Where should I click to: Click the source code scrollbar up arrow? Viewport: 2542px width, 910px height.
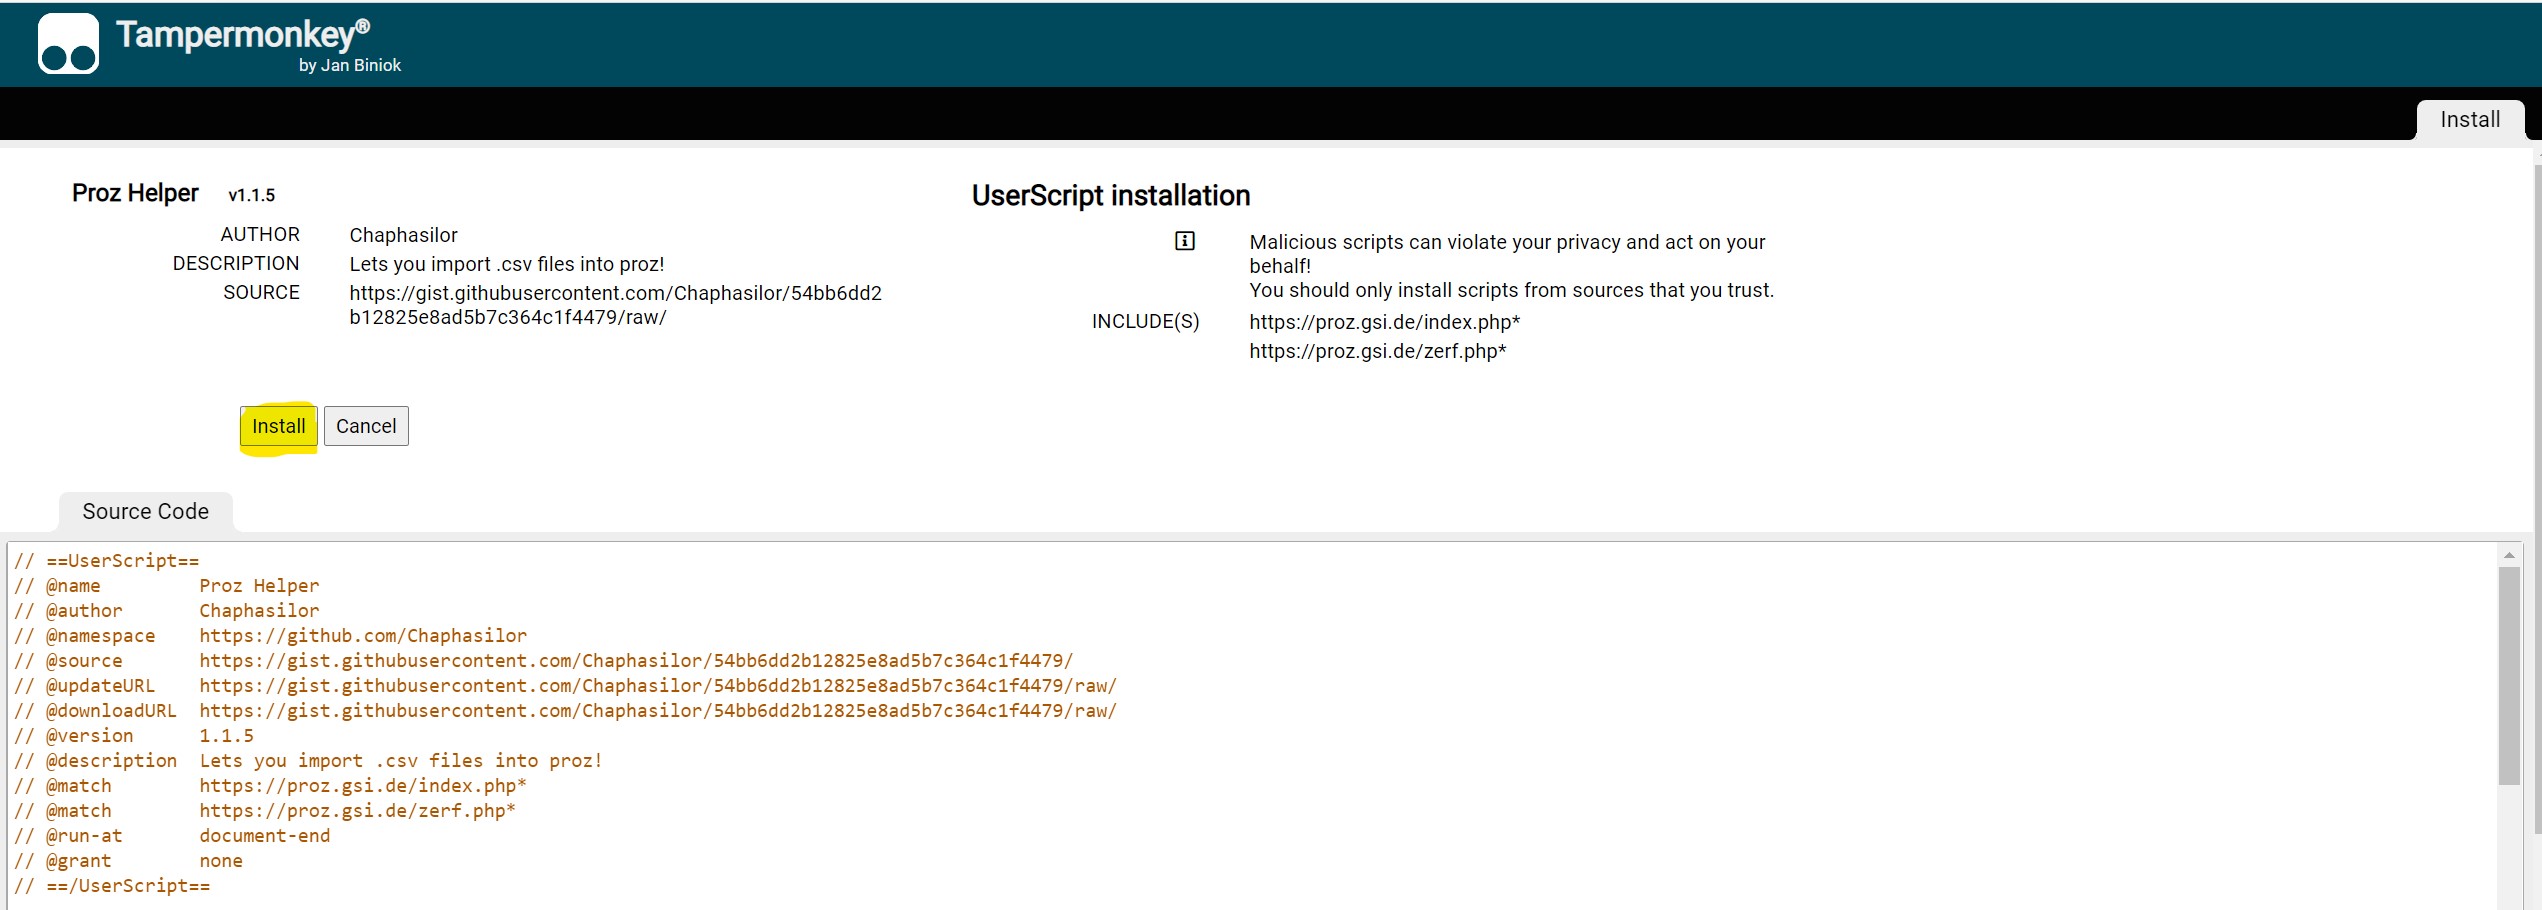pos(2509,555)
